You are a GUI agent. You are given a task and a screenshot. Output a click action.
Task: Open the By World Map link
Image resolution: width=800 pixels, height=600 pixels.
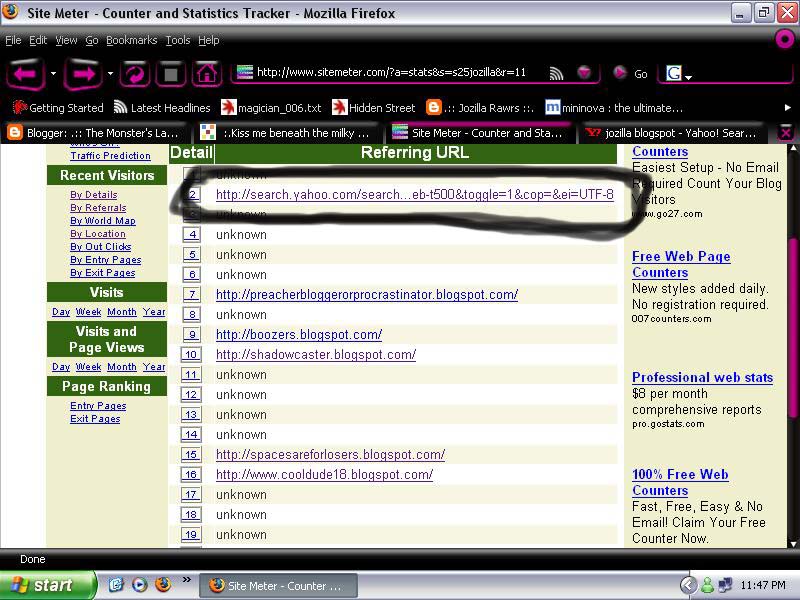[103, 221]
